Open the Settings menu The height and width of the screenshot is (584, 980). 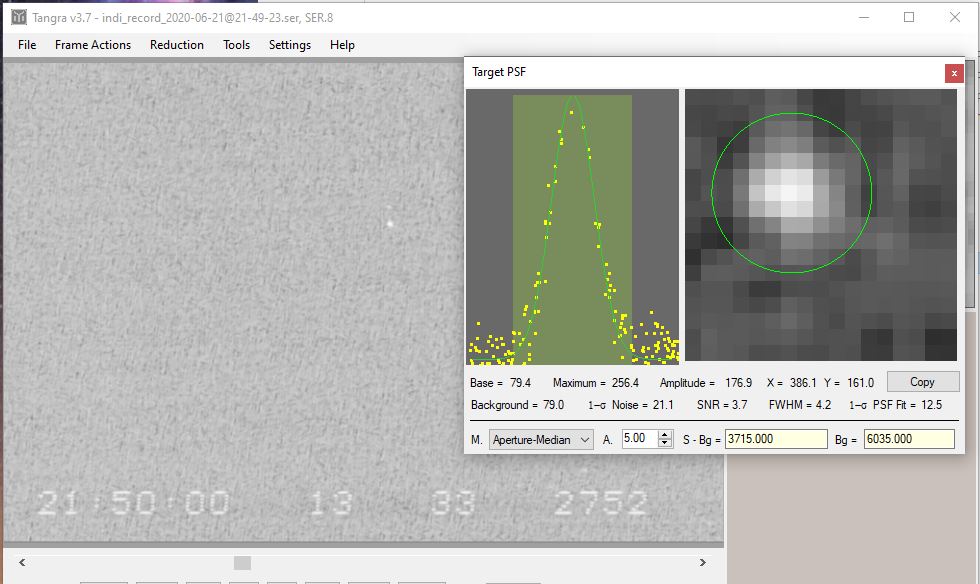tap(290, 45)
